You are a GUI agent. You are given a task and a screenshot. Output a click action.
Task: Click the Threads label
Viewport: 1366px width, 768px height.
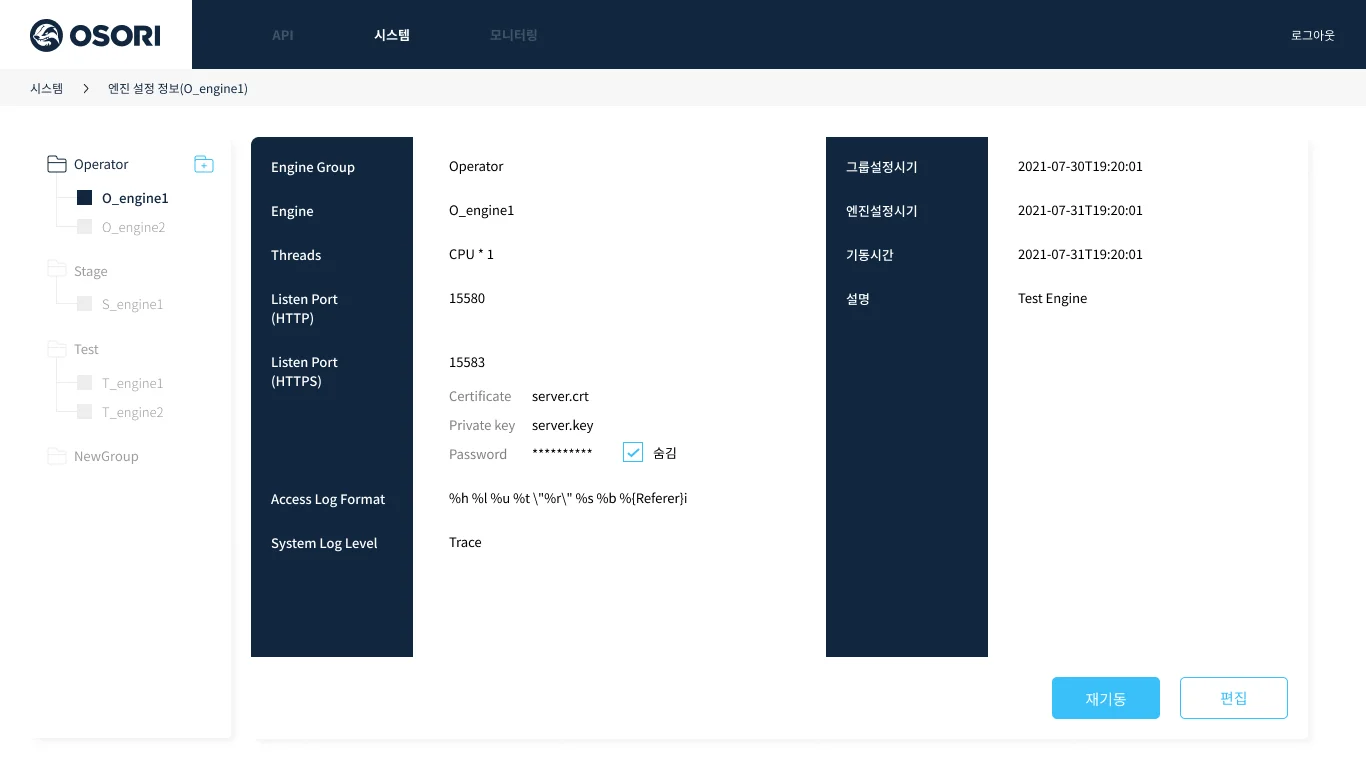pos(296,255)
